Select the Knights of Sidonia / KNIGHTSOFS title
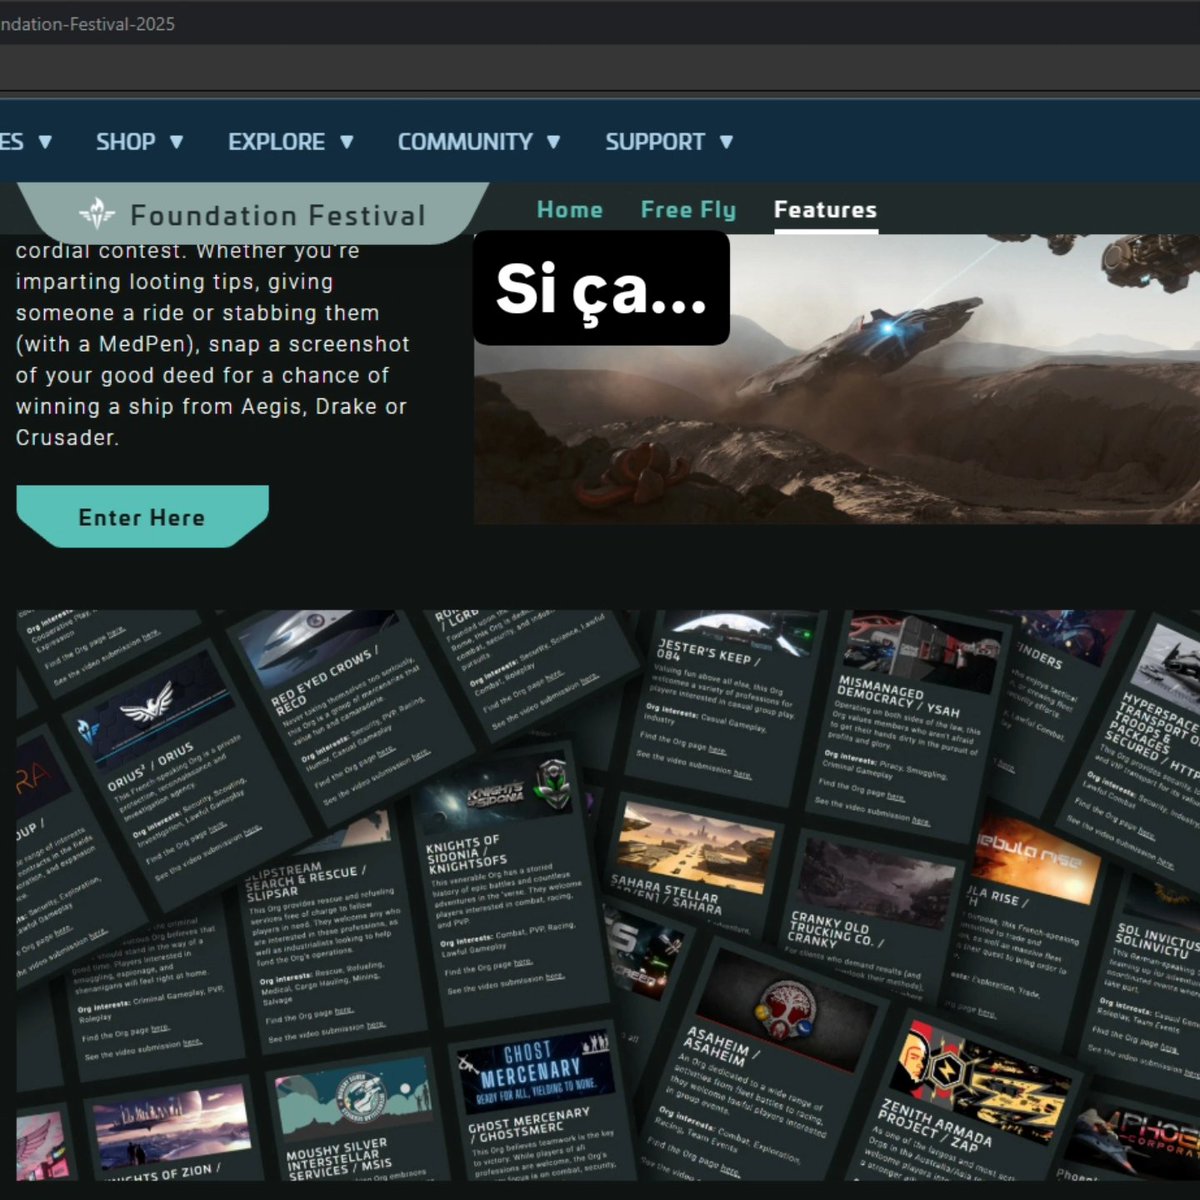 tap(466, 852)
